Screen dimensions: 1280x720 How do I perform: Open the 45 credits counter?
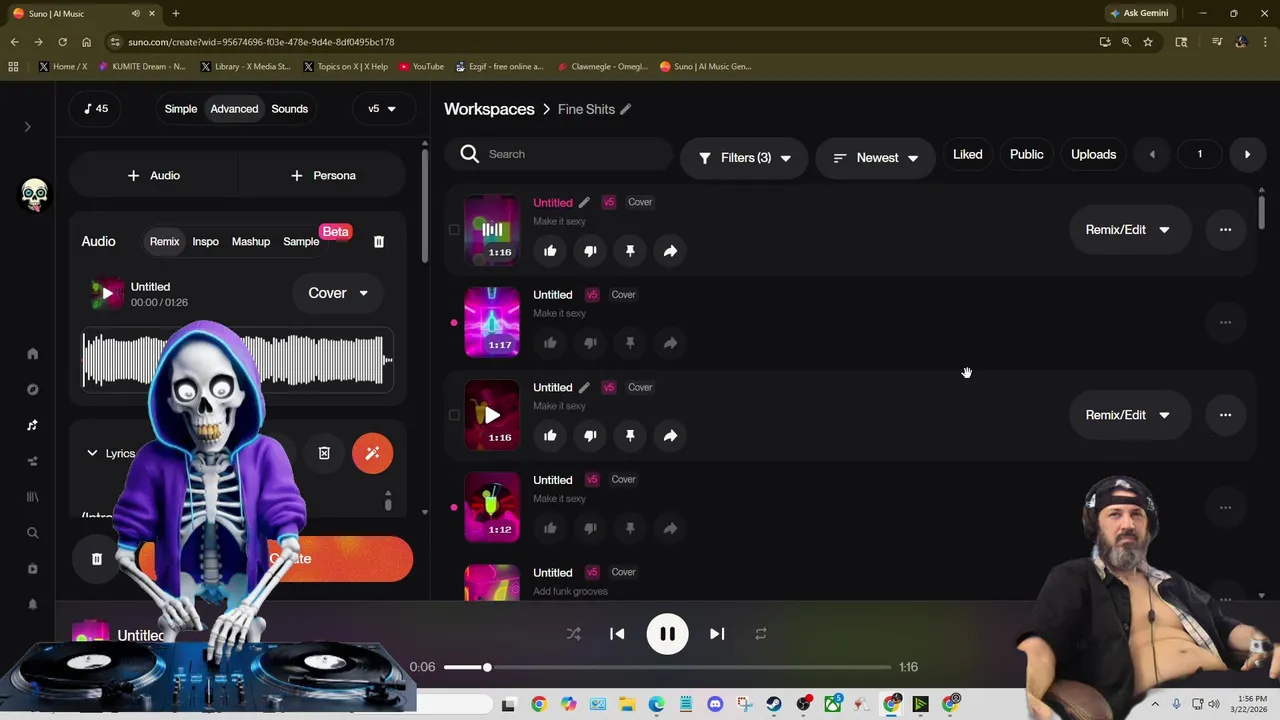pyautogui.click(x=96, y=109)
